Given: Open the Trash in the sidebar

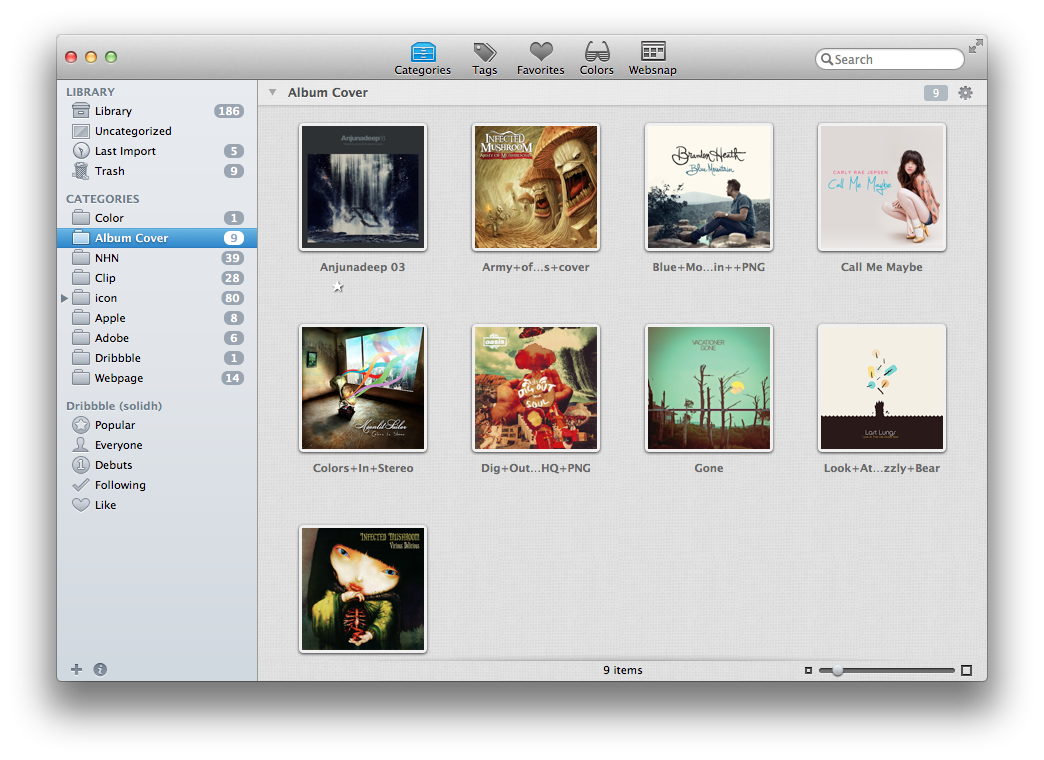Looking at the screenshot, I should (157, 171).
